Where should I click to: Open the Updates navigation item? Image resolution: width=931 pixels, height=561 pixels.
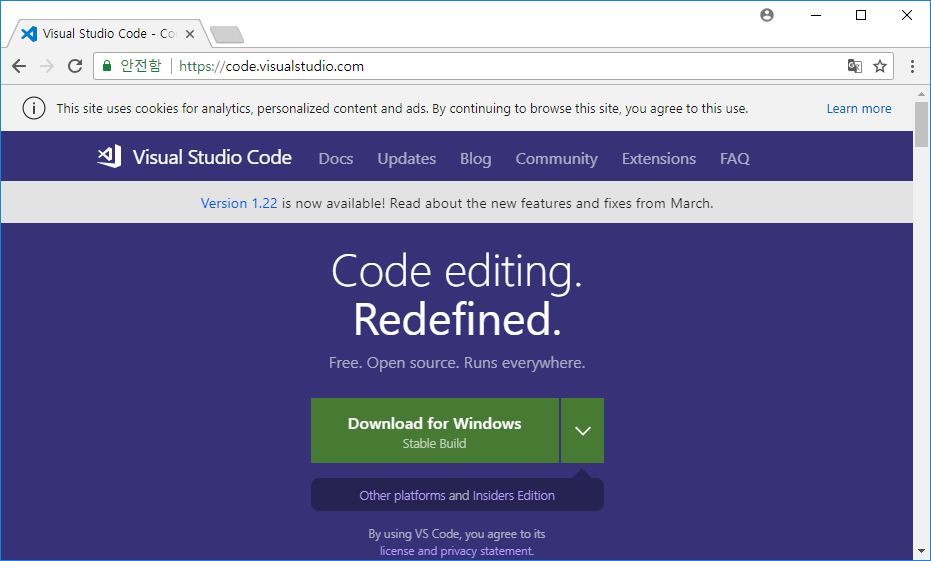(406, 158)
